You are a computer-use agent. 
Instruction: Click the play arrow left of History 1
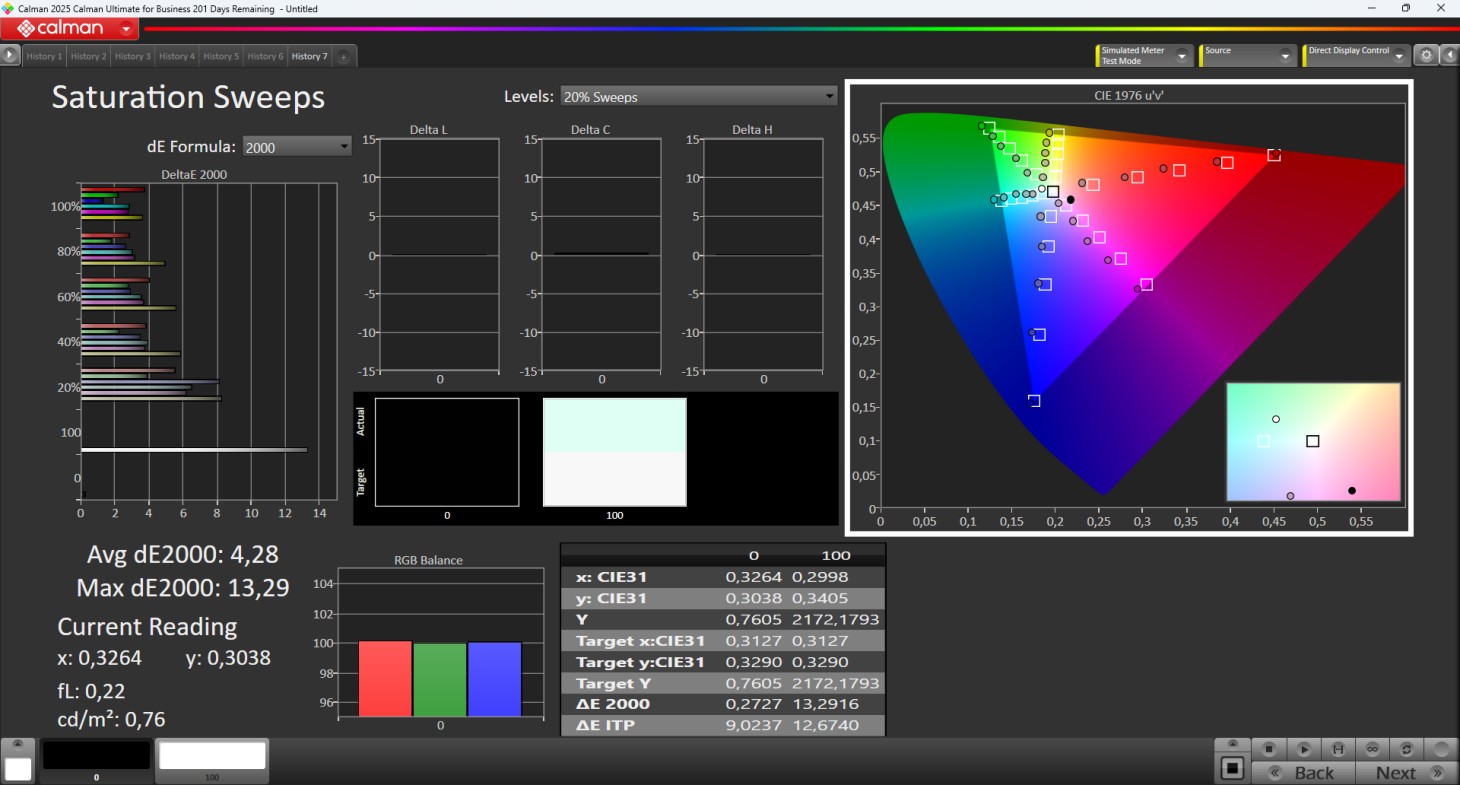(x=10, y=56)
